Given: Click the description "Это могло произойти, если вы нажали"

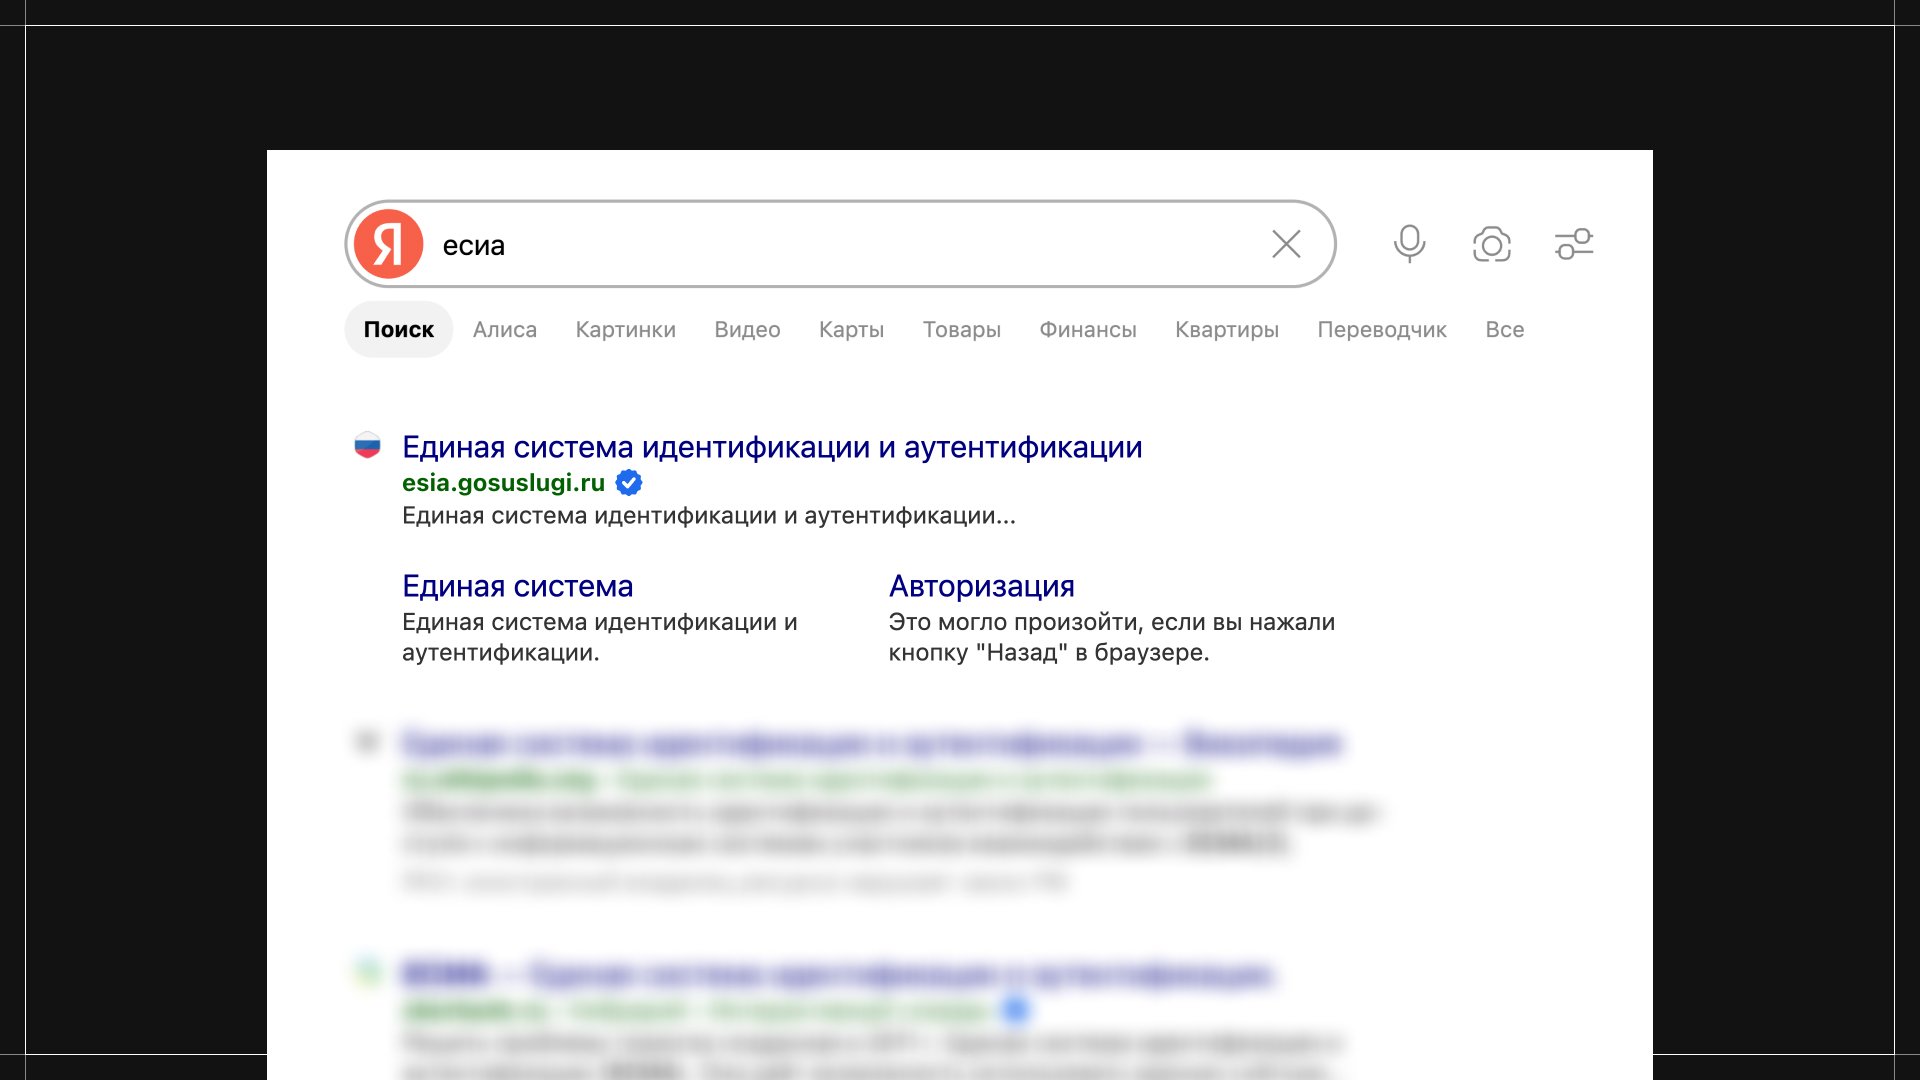Looking at the screenshot, I should point(1112,622).
